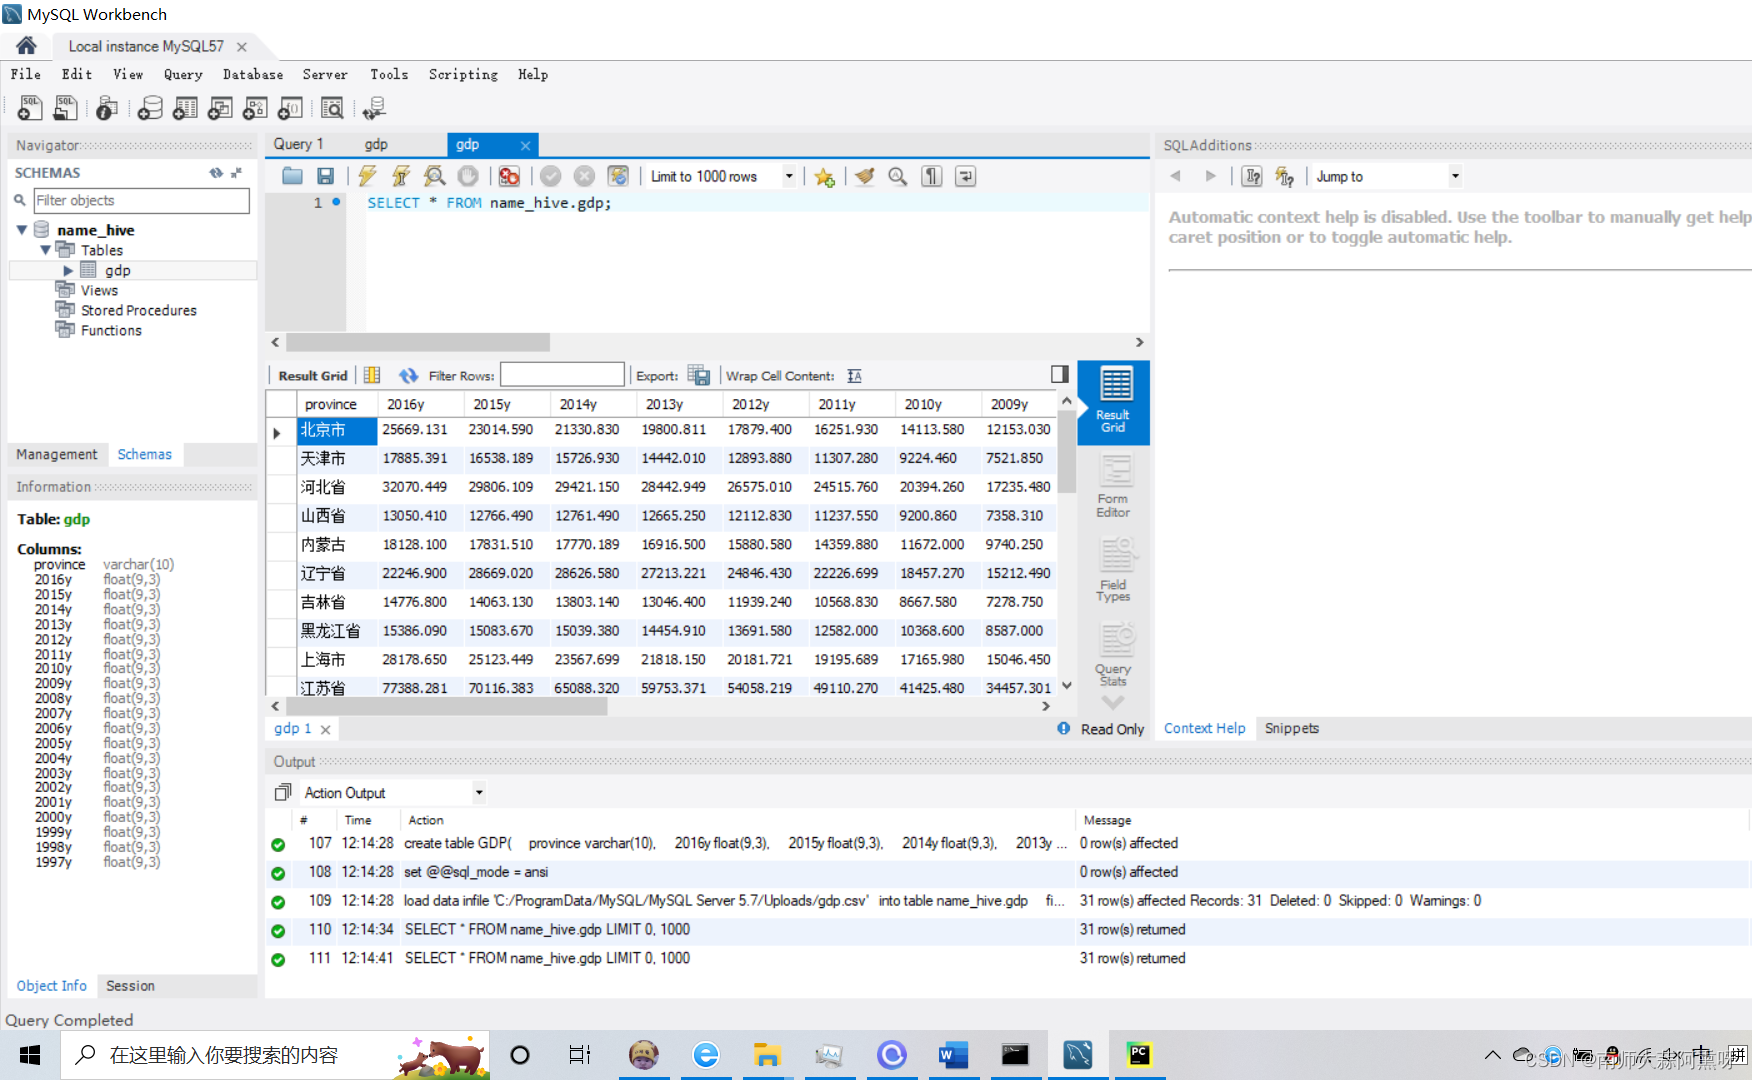
Task: Toggle auto-commit mode icon
Action: pos(619,176)
